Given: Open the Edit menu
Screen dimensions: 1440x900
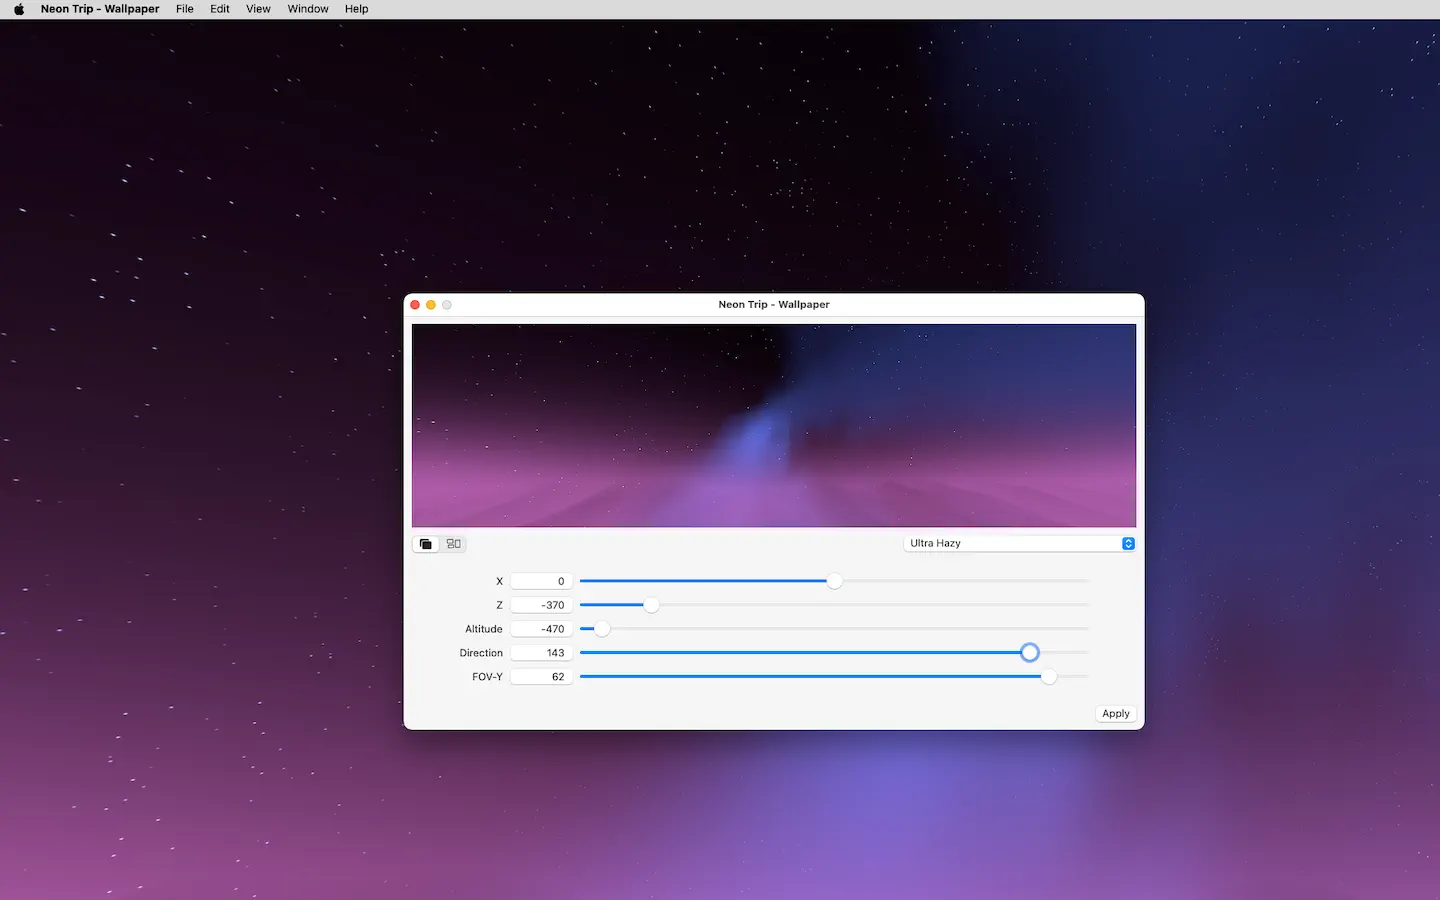Looking at the screenshot, I should (x=220, y=9).
